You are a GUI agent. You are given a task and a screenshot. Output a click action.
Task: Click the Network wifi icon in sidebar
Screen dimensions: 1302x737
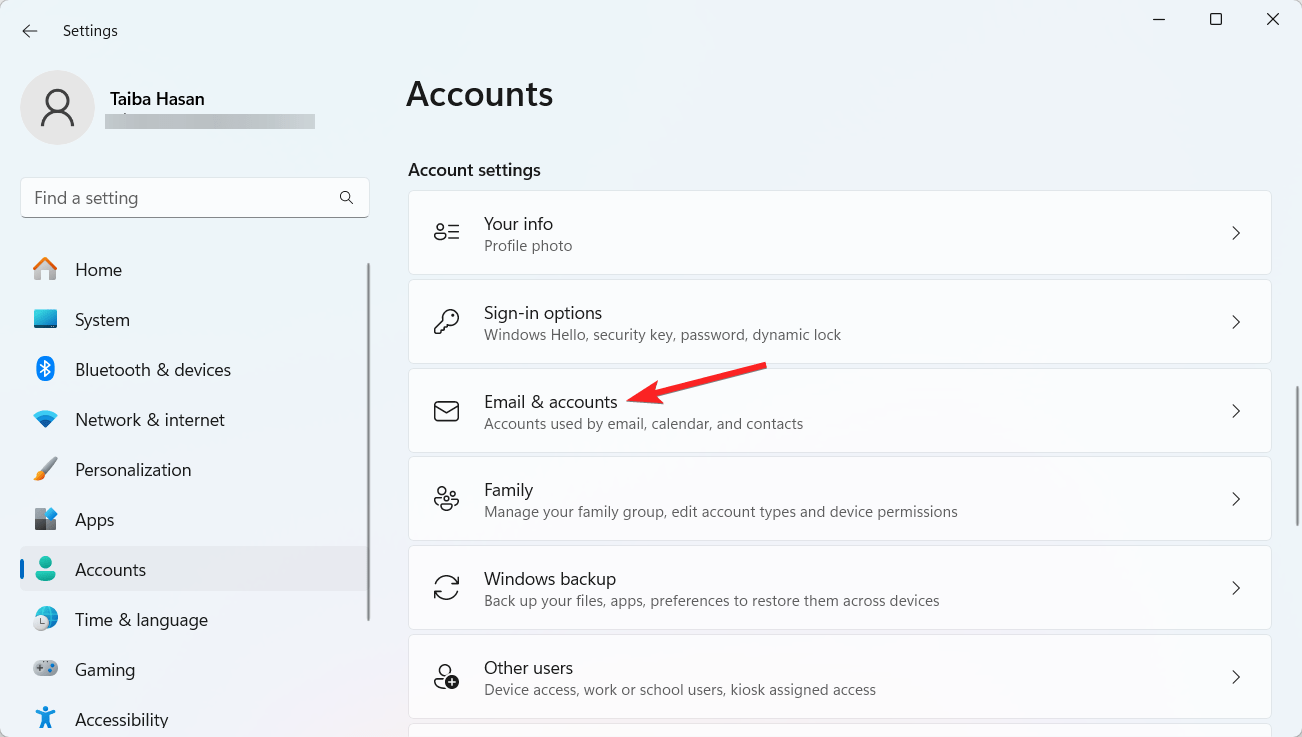point(45,420)
